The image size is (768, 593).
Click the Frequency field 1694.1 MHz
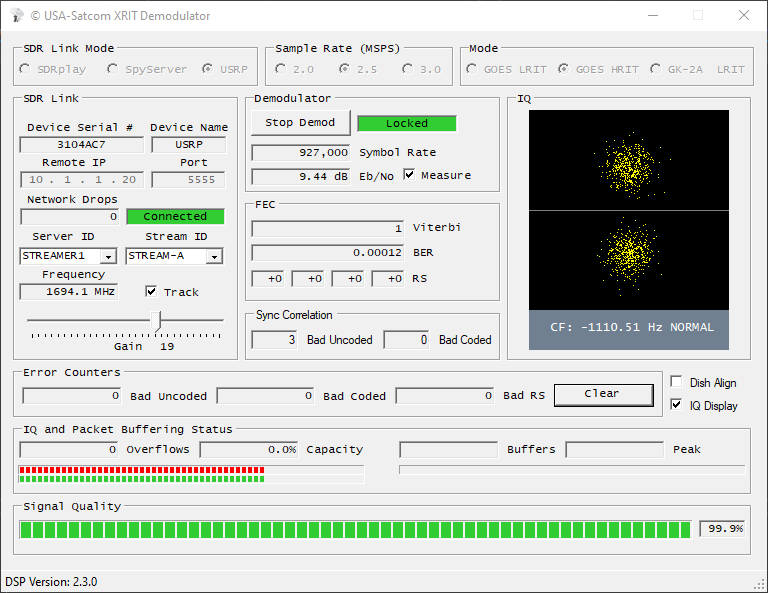(69, 292)
